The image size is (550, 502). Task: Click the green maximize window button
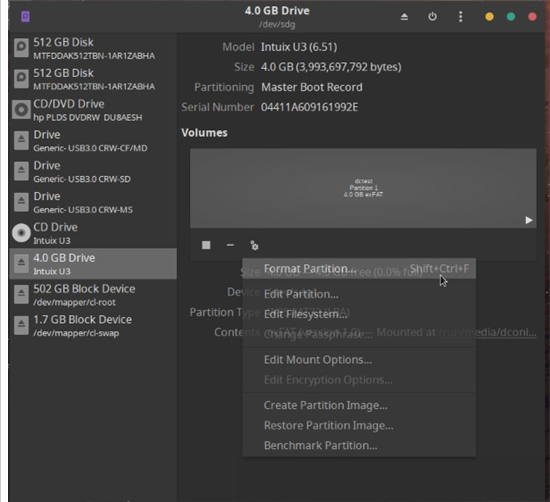511,16
